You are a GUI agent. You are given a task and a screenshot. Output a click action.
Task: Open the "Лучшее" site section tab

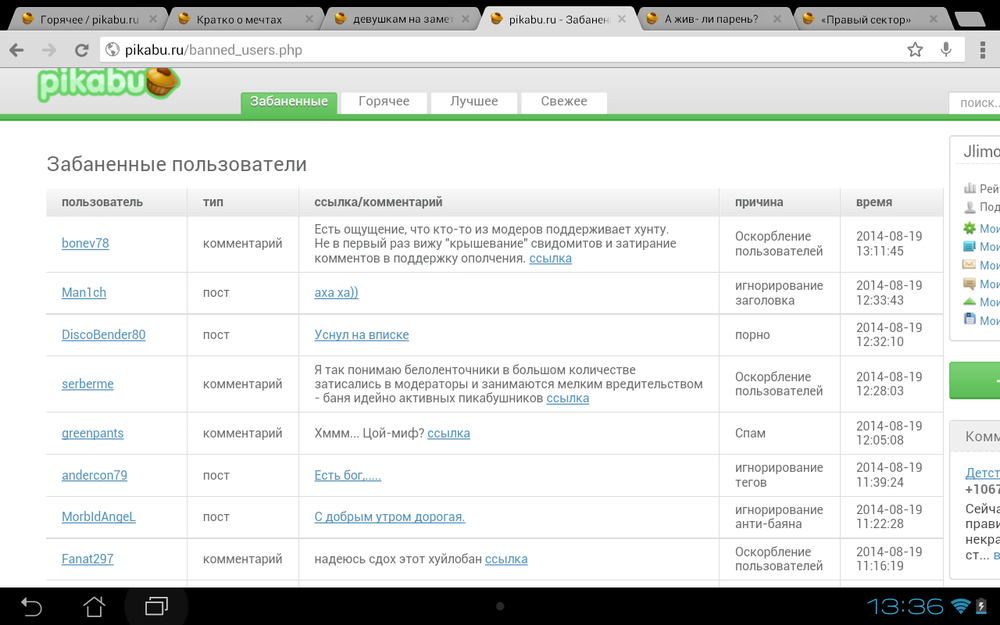[x=474, y=102]
